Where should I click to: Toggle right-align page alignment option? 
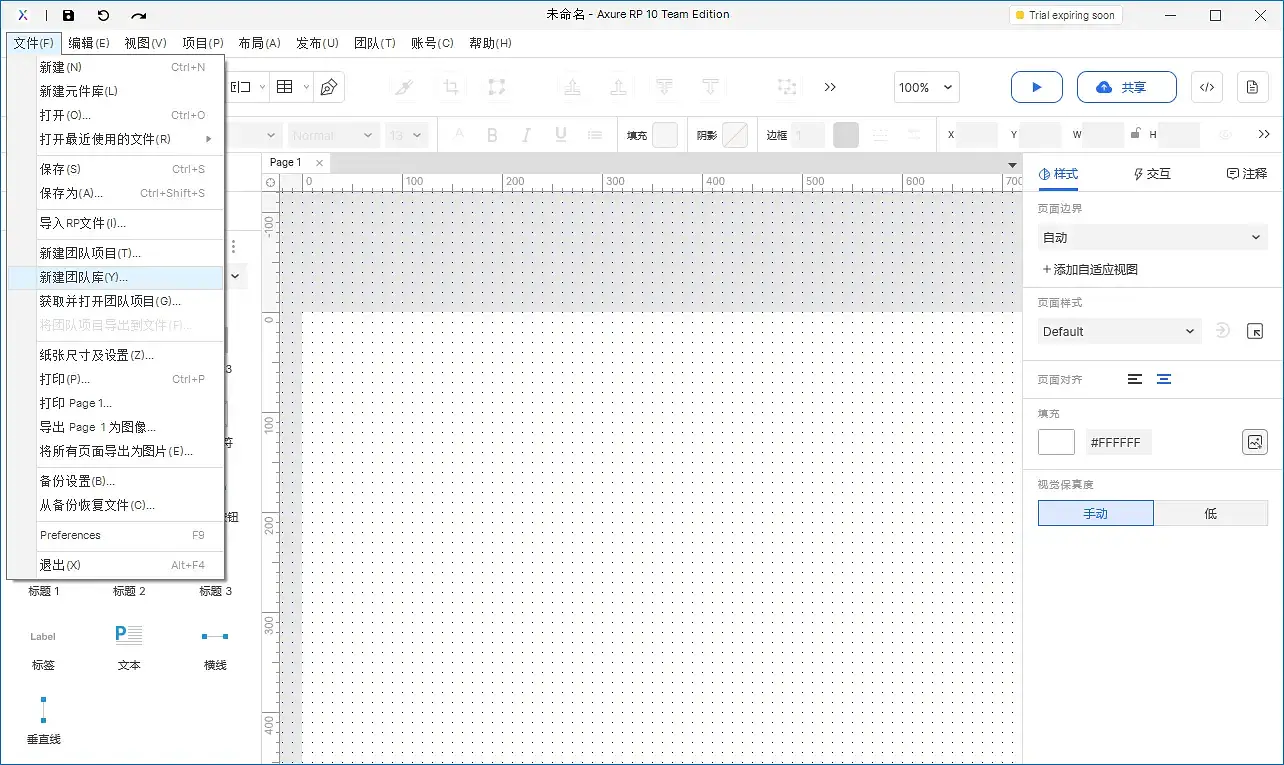coord(1163,379)
